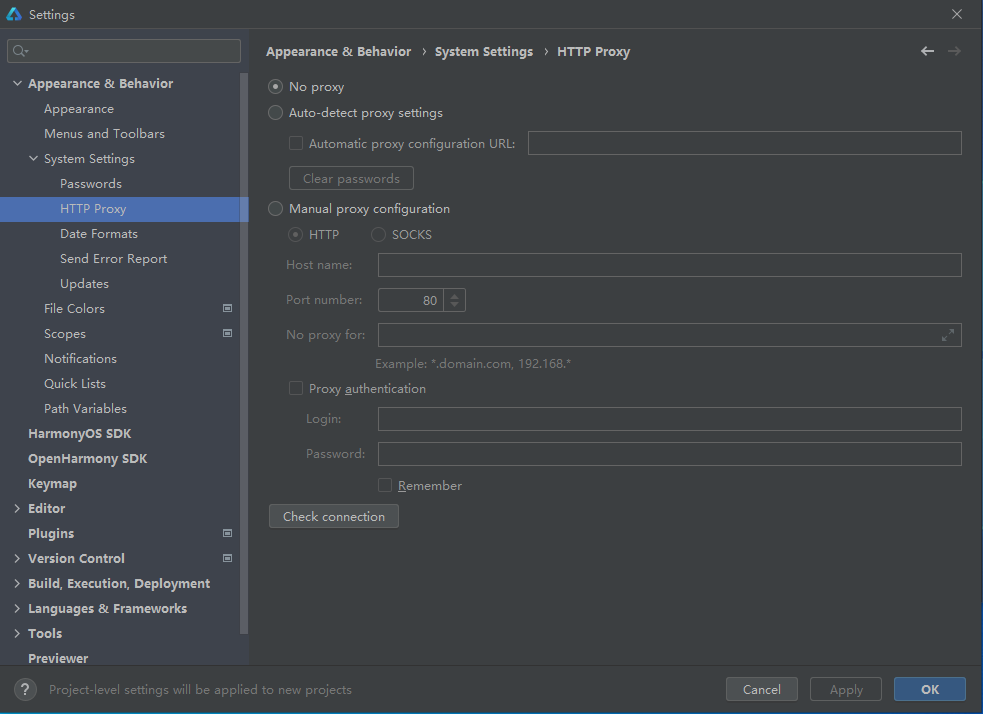Screen dimensions: 983x714
Task: Expand the Tools section
Action: pyautogui.click(x=18, y=634)
